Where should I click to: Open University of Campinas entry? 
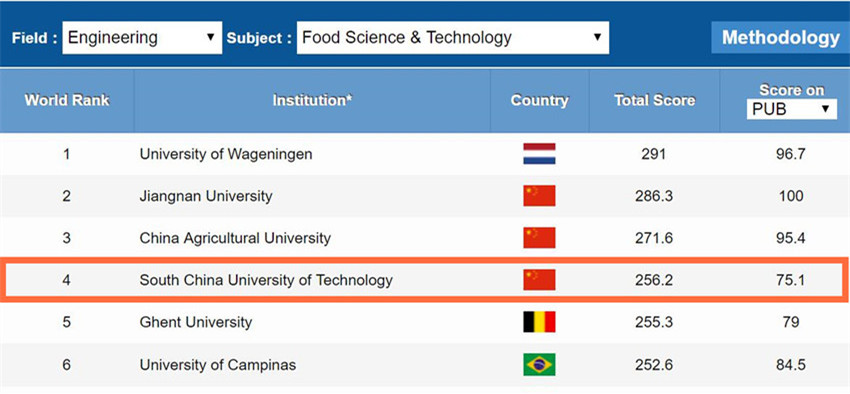[218, 365]
